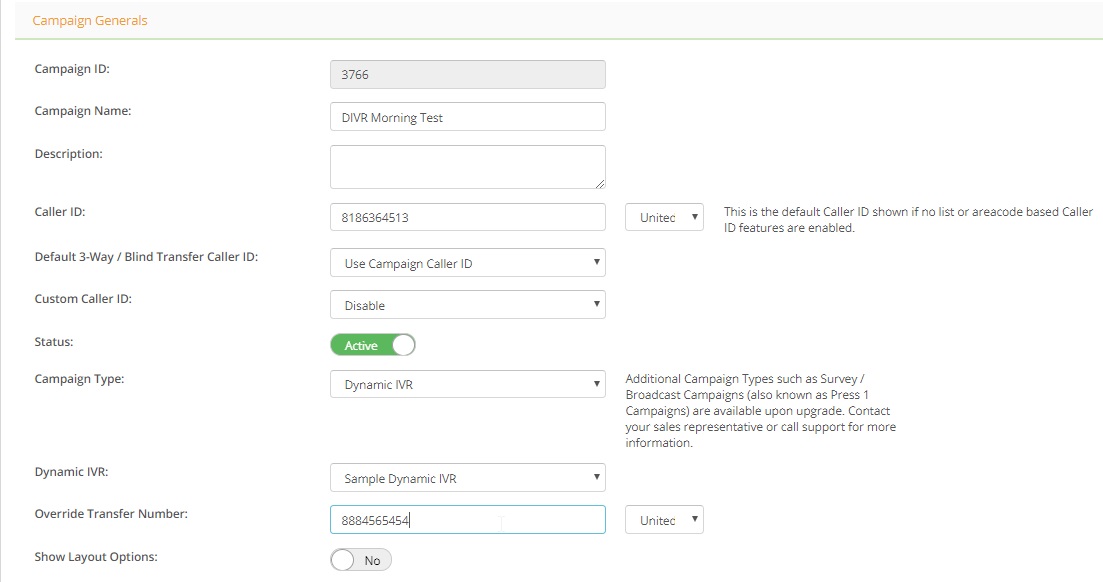Open Default 3-Way / Blind Transfer Caller ID dropdown
Screen dimensions: 1103x582
(467, 263)
